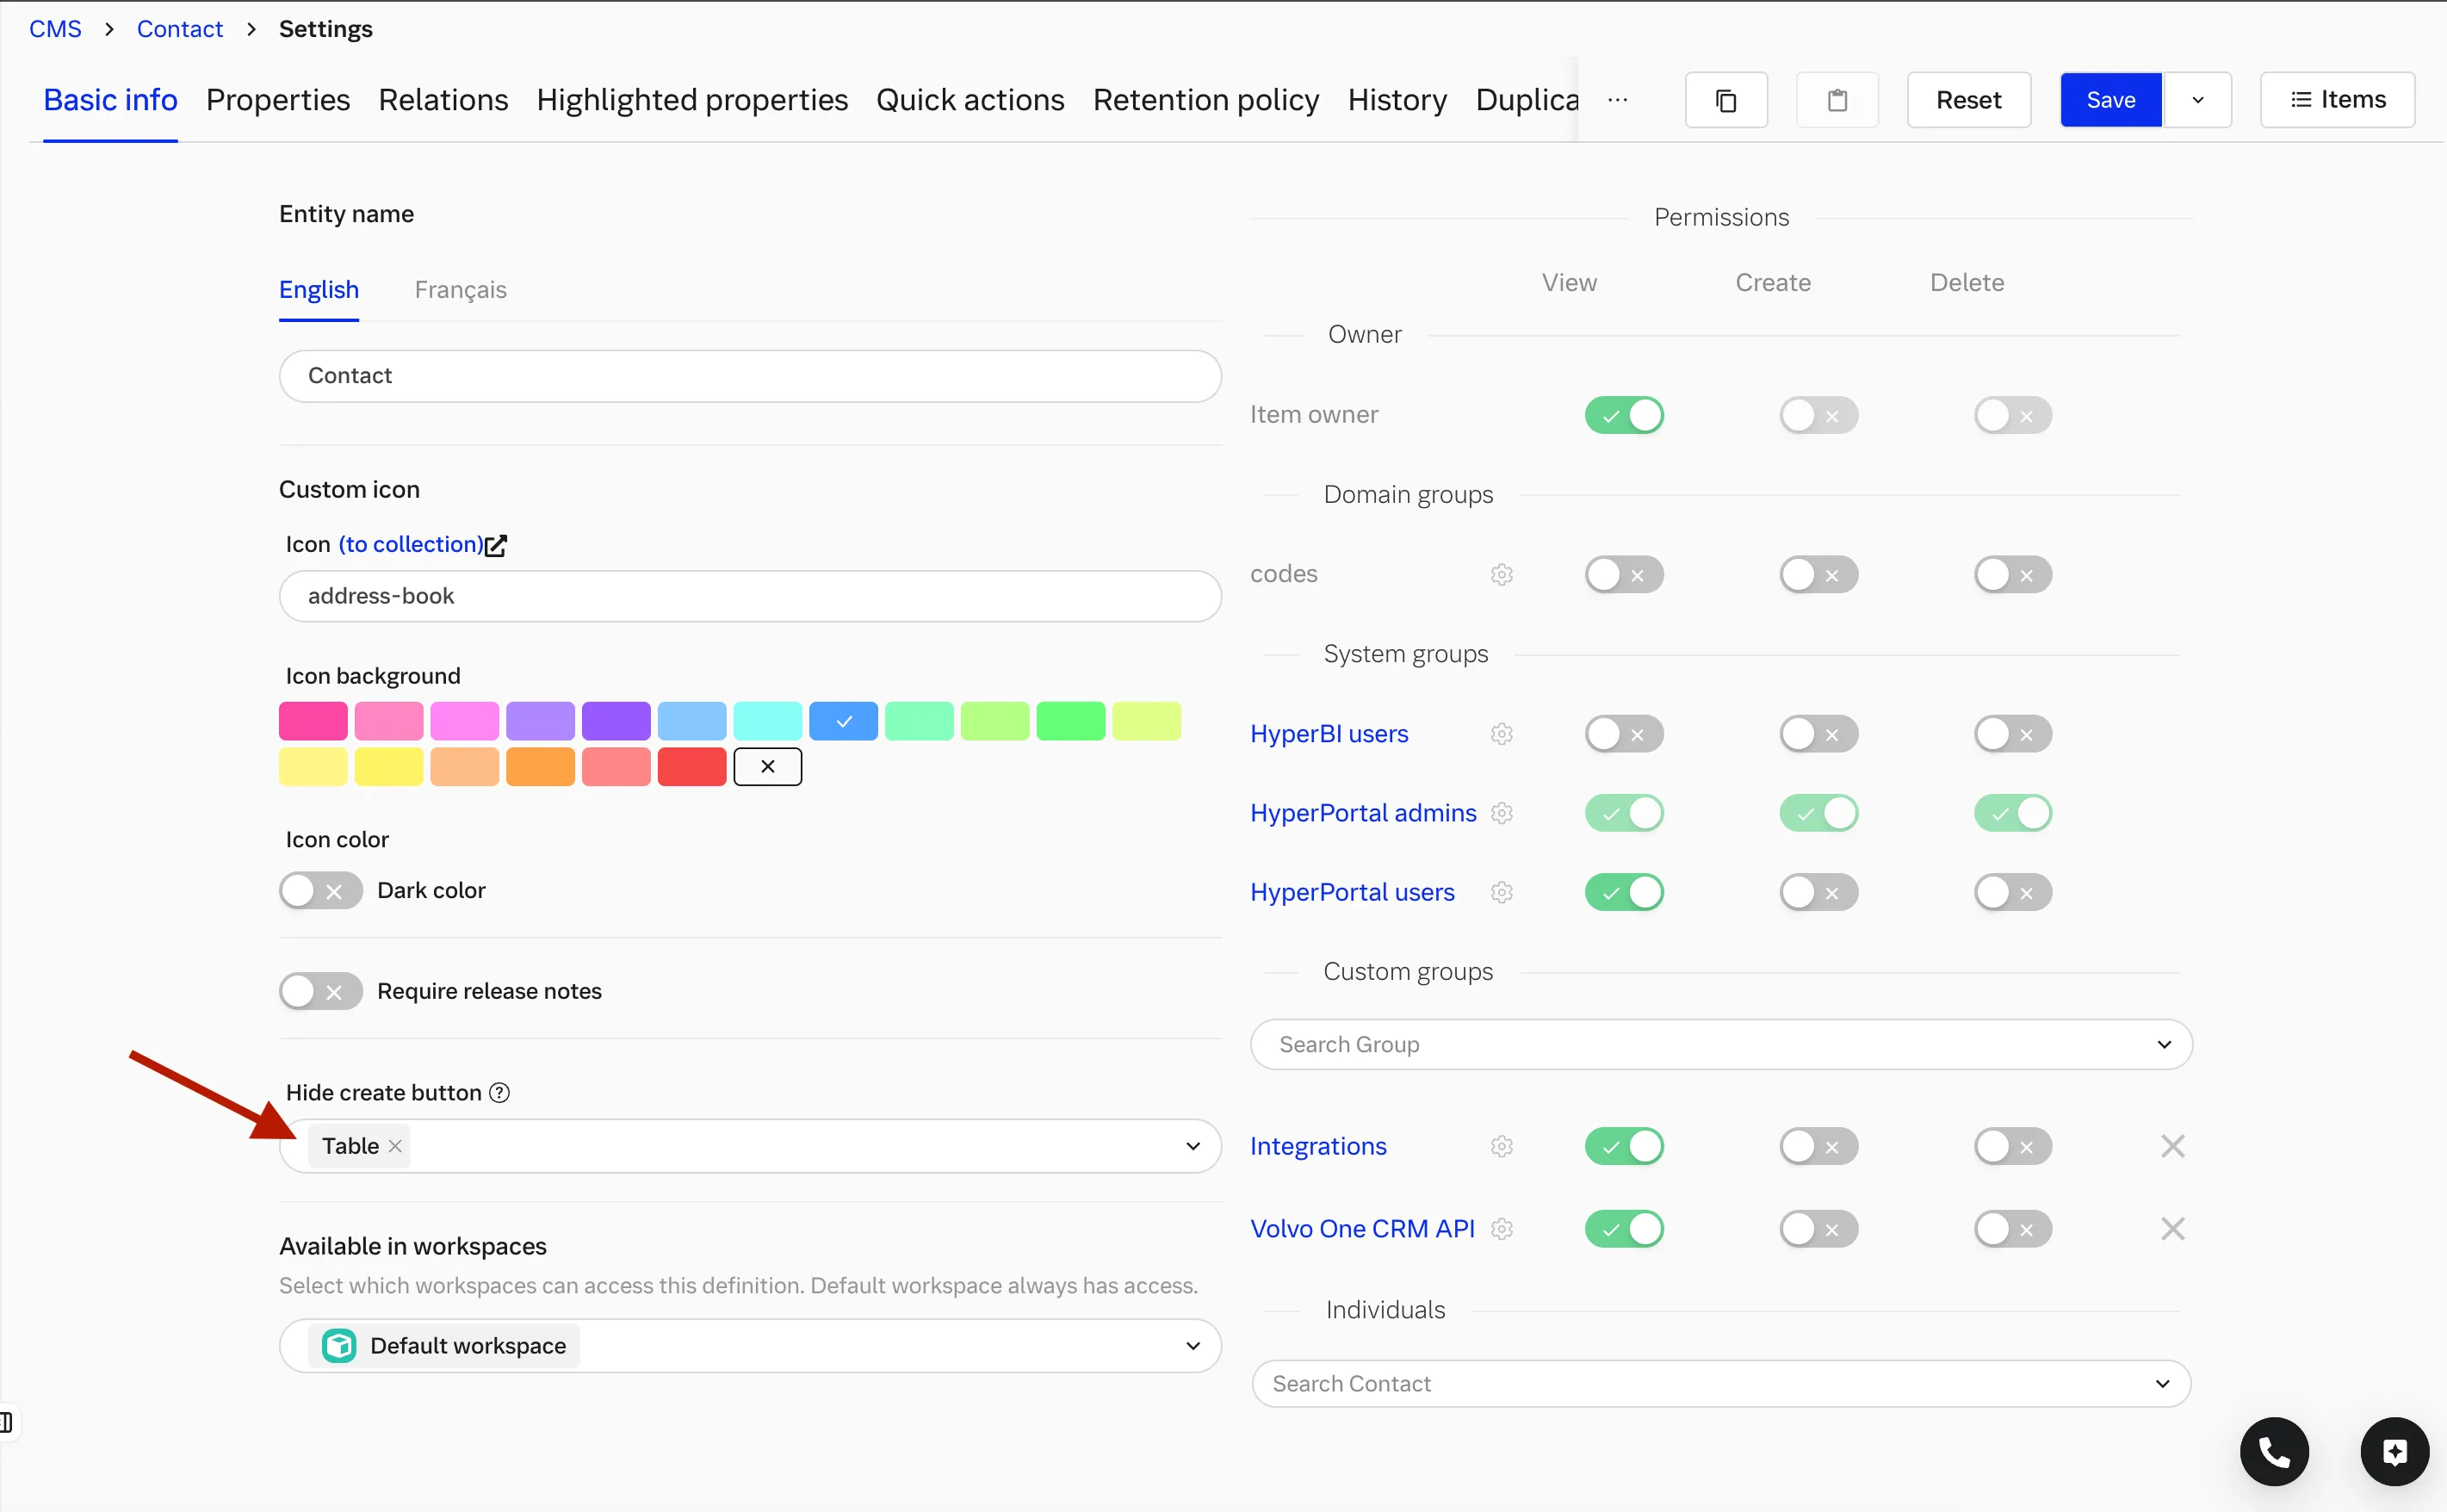Click the Reset button
Viewport: 2447px width, 1512px height.
(x=1968, y=100)
